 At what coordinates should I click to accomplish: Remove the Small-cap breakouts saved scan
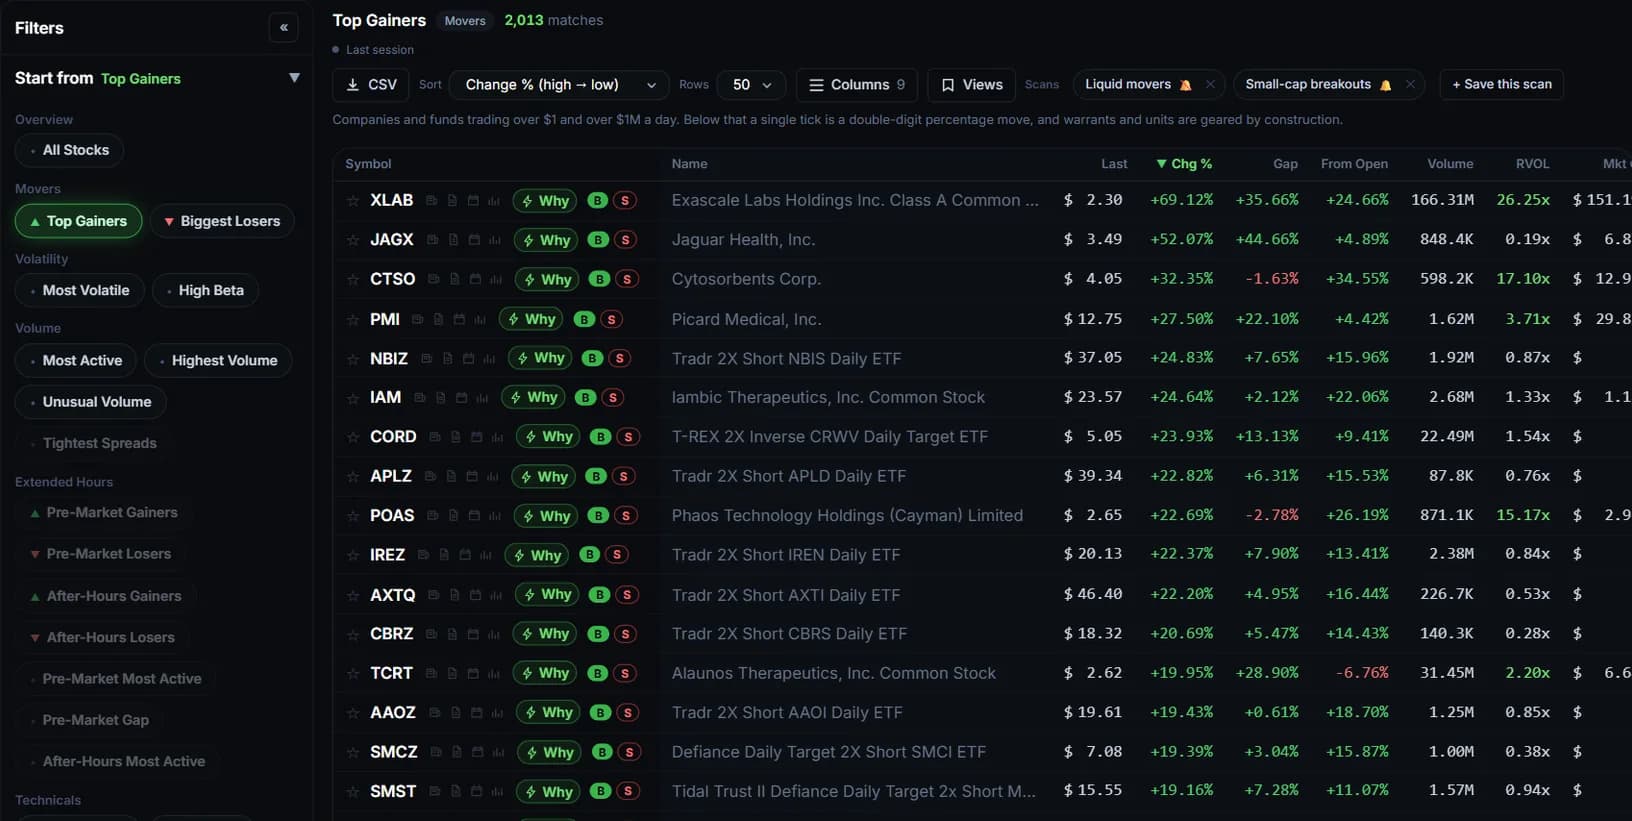(1410, 85)
